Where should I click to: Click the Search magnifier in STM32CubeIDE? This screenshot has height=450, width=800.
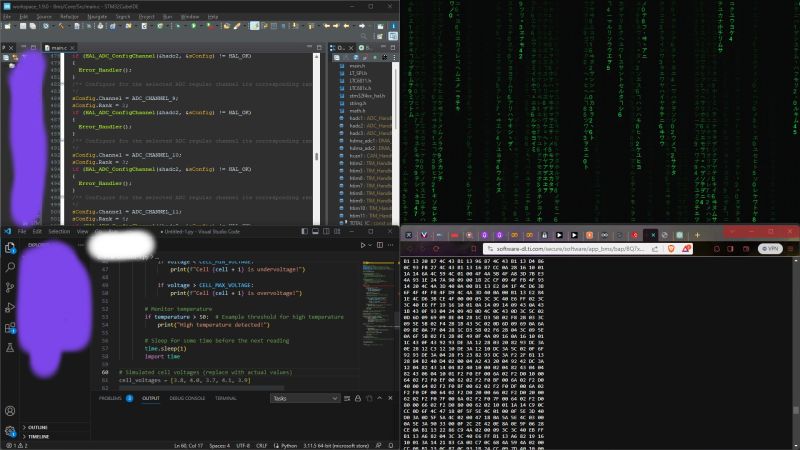(364, 37)
